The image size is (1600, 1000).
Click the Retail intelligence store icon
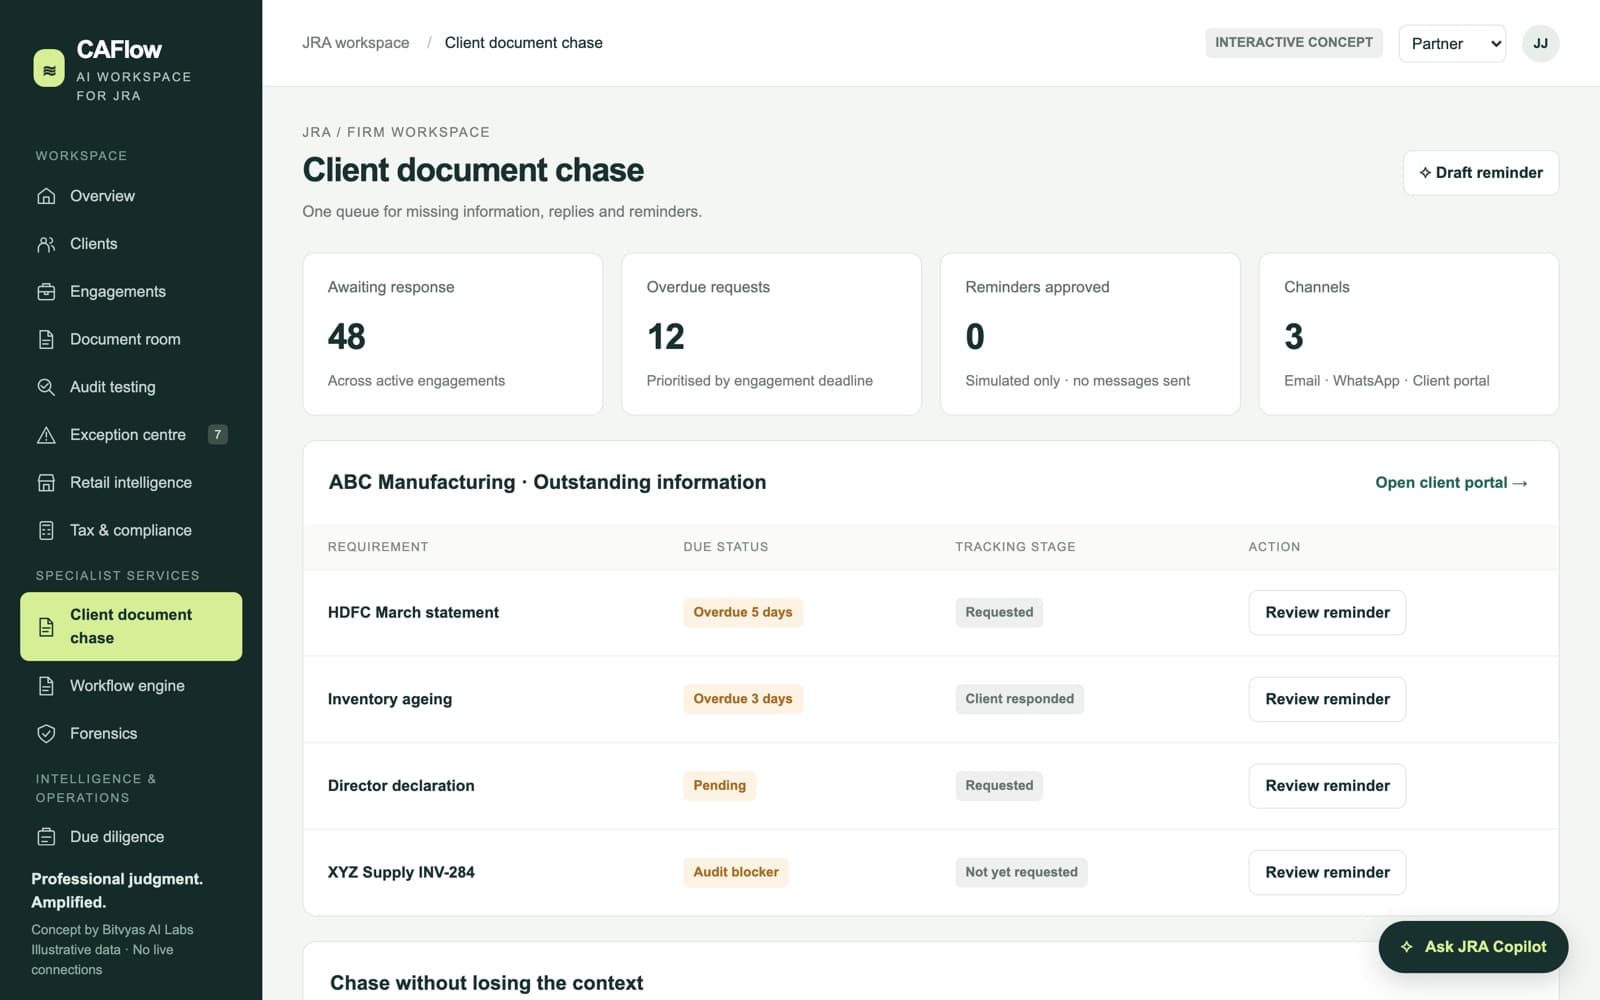pos(46,483)
